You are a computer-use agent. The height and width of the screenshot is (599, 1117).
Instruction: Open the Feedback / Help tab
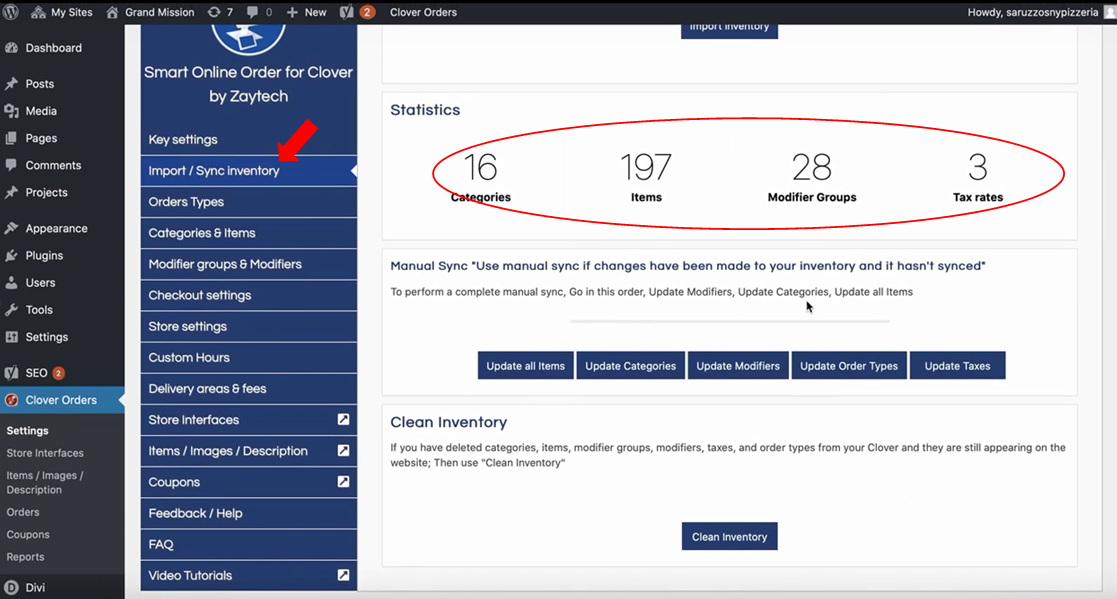(249, 514)
